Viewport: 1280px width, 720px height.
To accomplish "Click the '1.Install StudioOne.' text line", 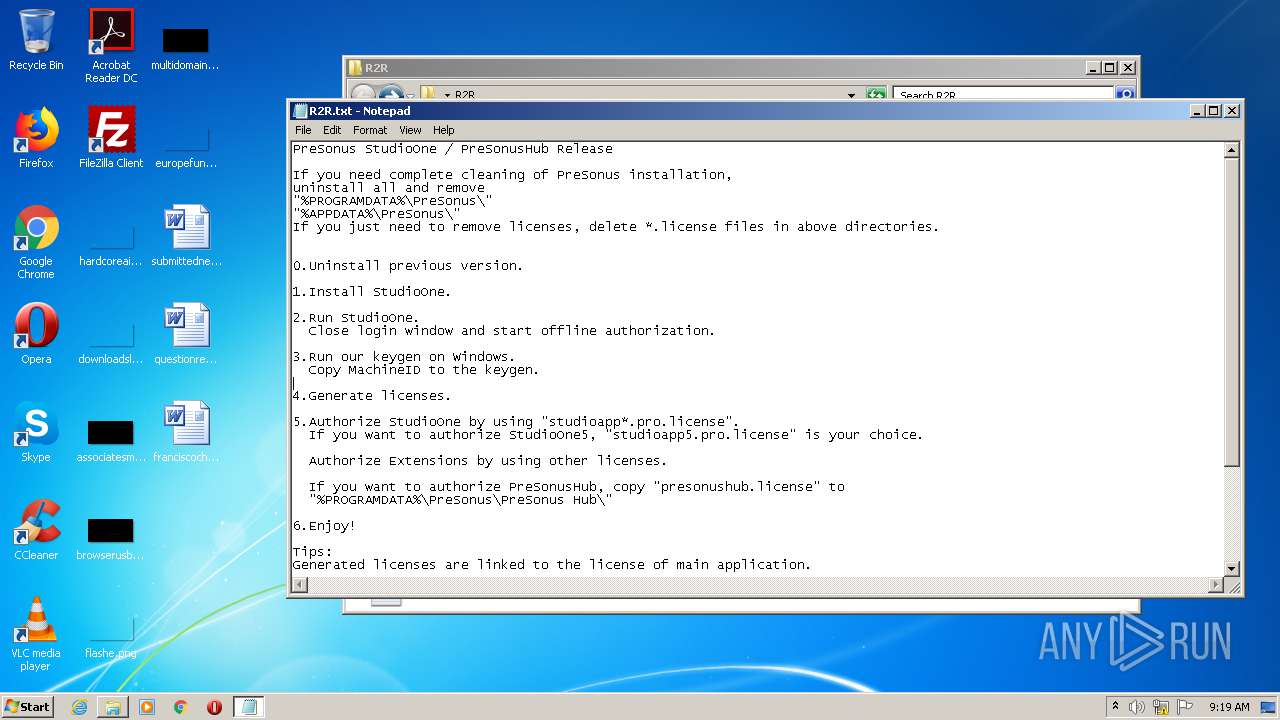I will coord(372,291).
